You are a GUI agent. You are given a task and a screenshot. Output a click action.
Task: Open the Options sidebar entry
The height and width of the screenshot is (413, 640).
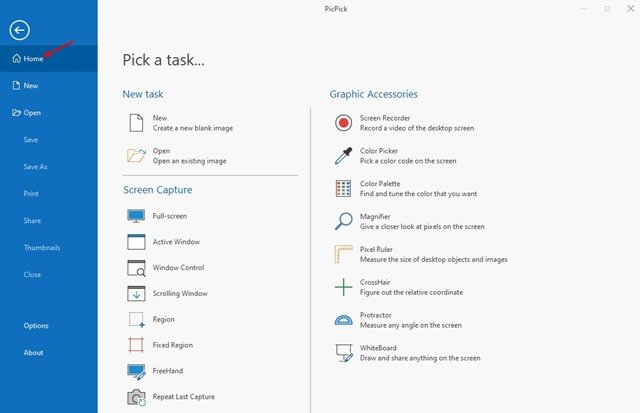(36, 326)
